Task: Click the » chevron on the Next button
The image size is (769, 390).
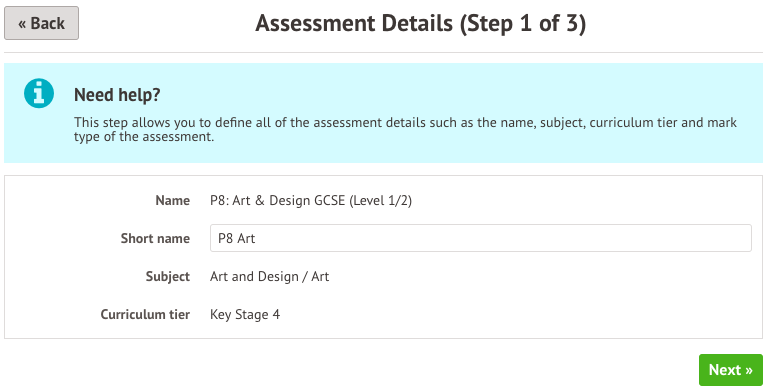Action: point(749,370)
